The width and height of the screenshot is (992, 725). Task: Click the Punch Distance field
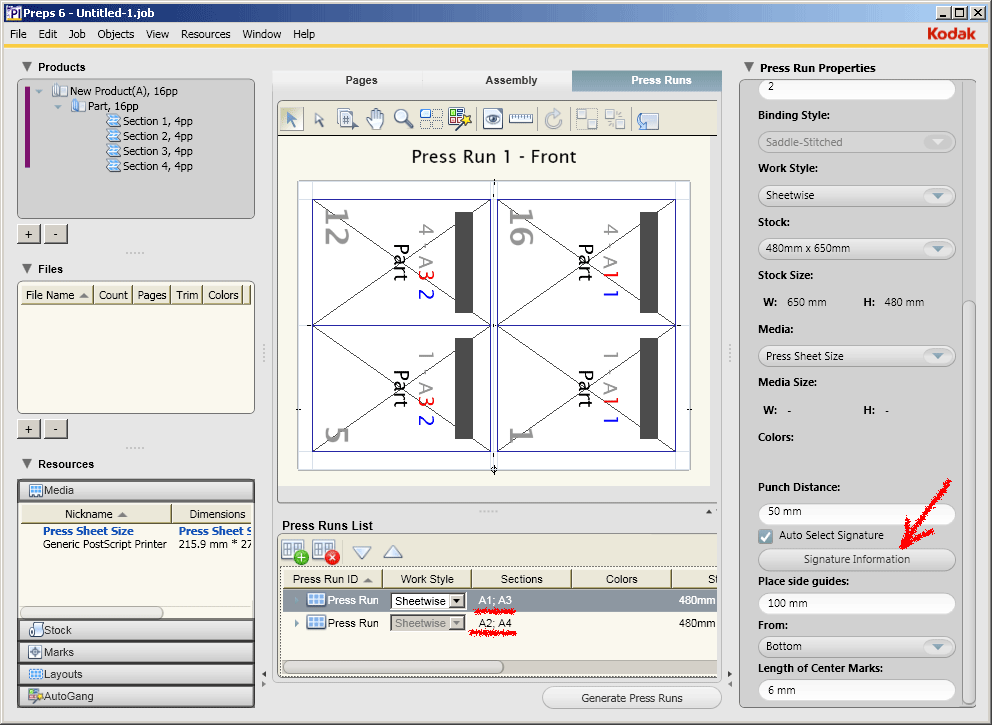(857, 512)
